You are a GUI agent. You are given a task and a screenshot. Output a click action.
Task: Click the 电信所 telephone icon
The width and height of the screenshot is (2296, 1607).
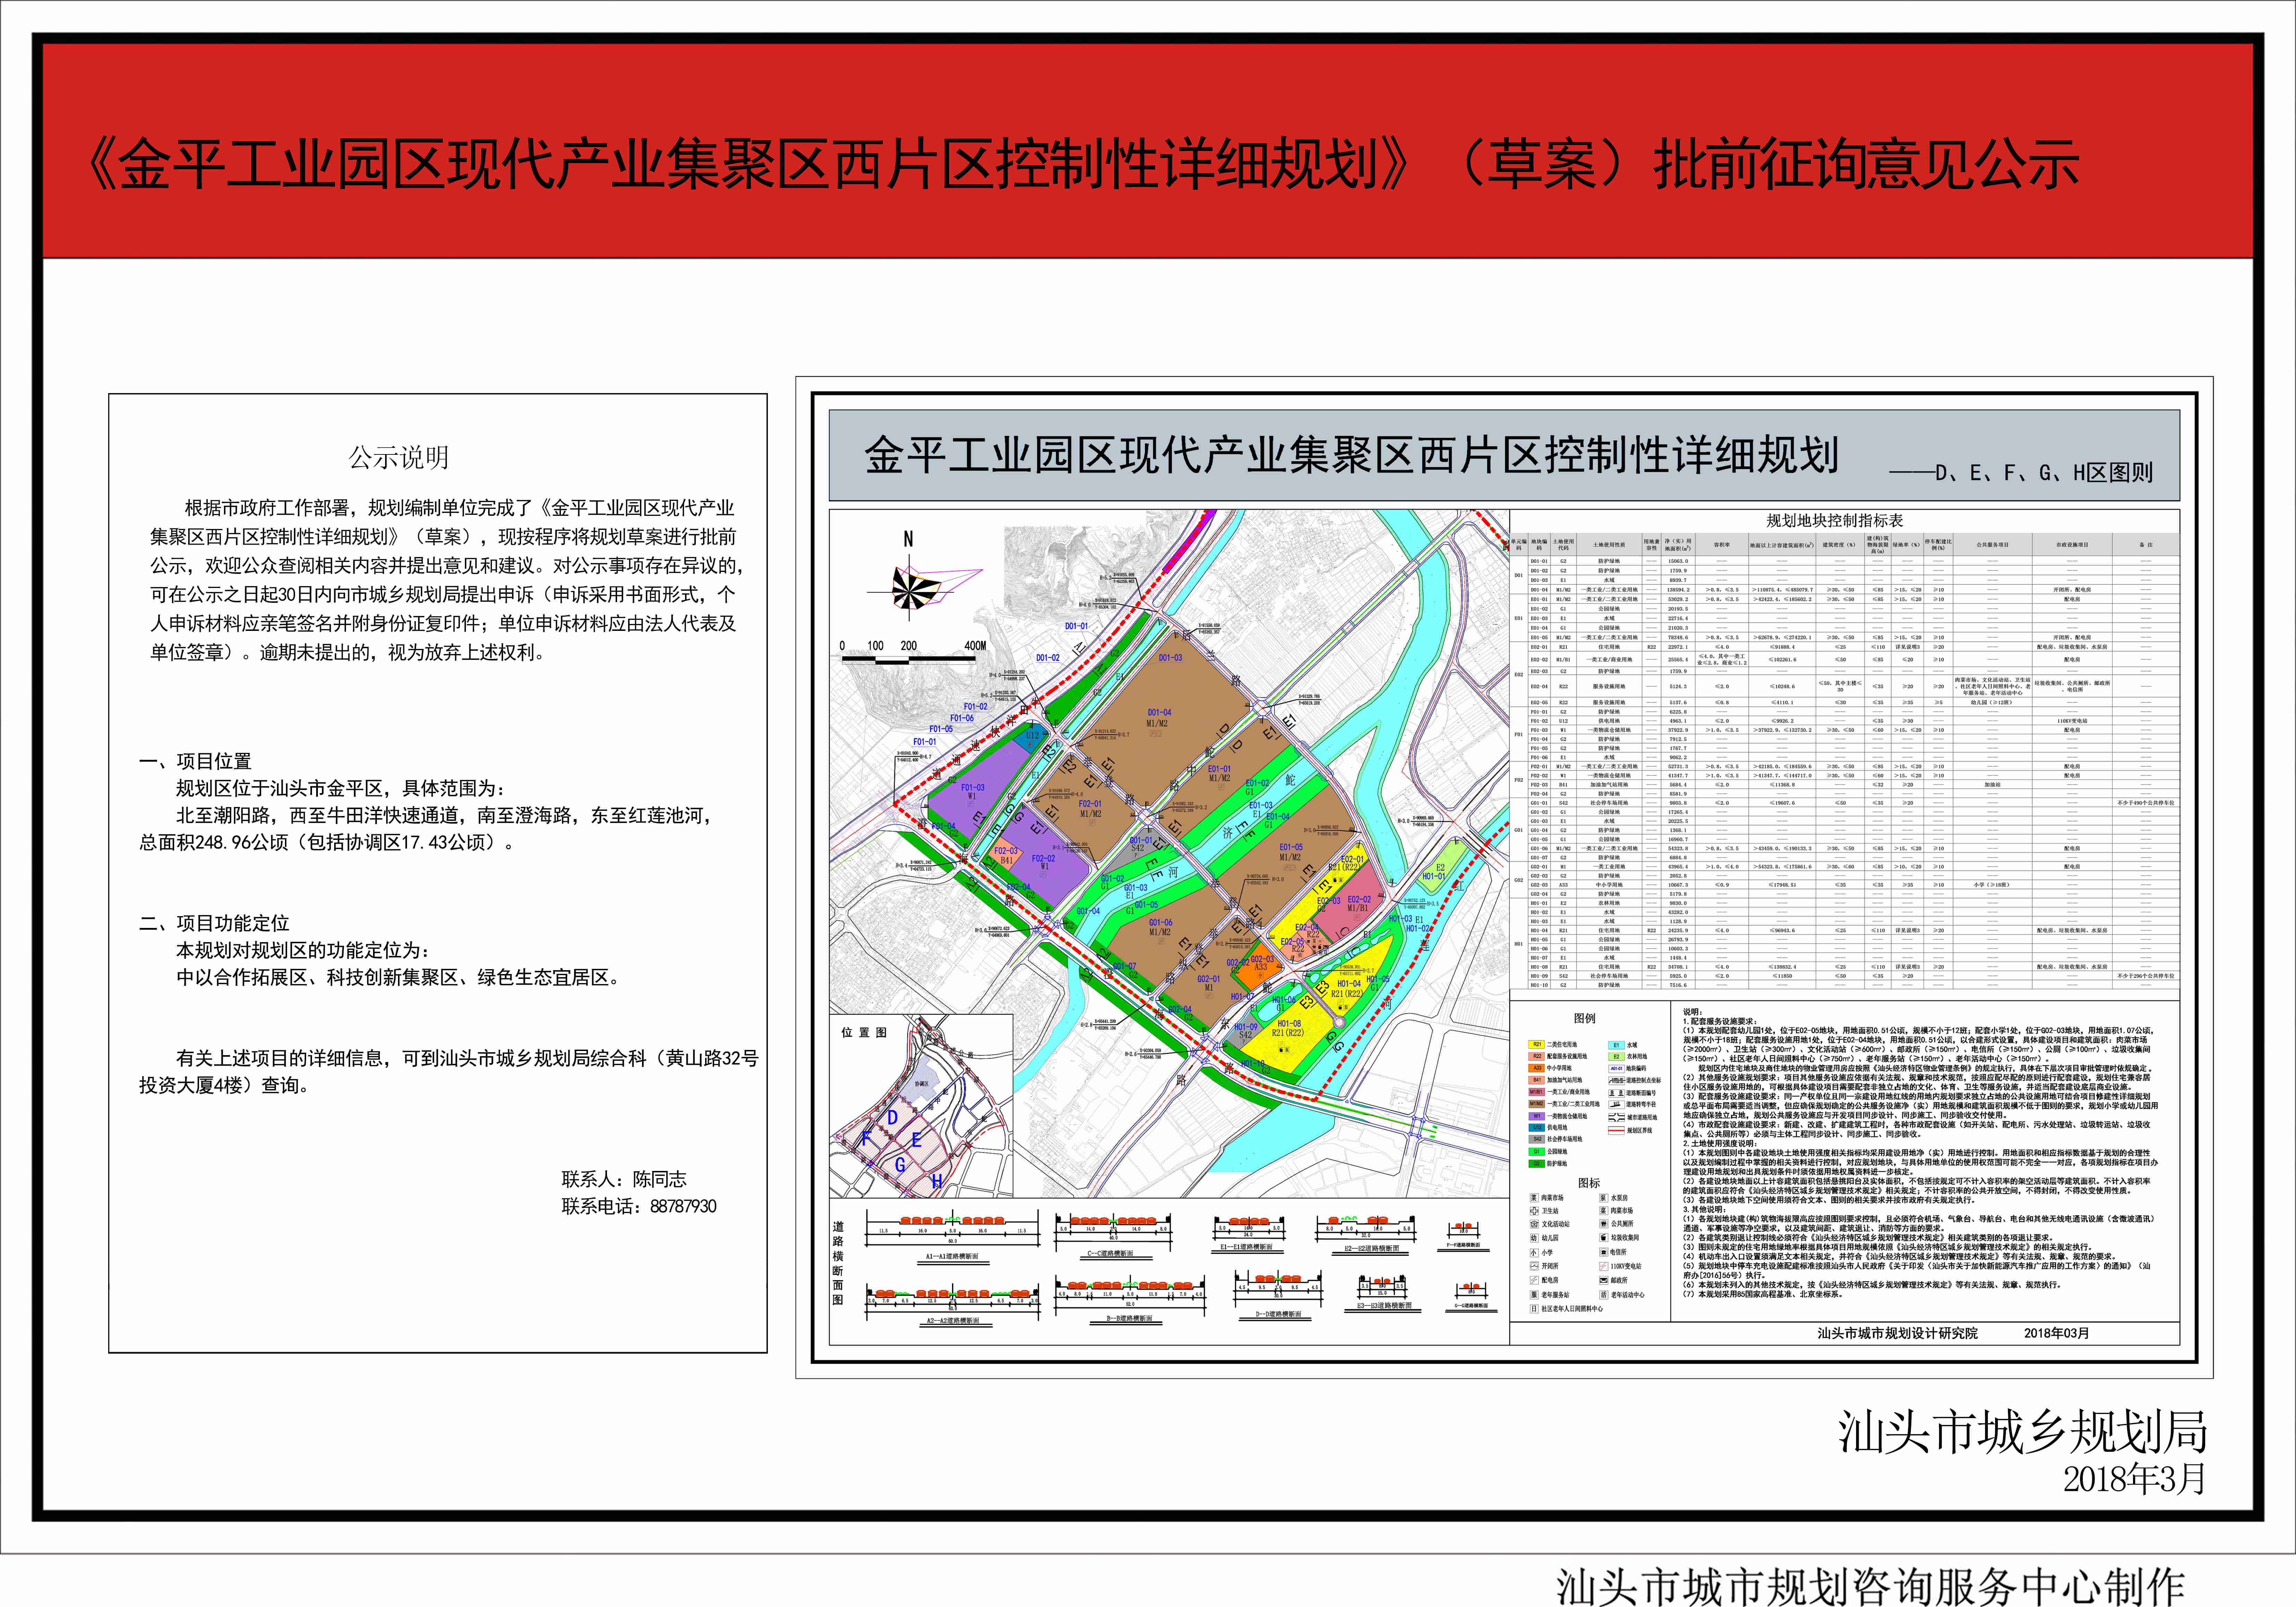point(1604,1252)
